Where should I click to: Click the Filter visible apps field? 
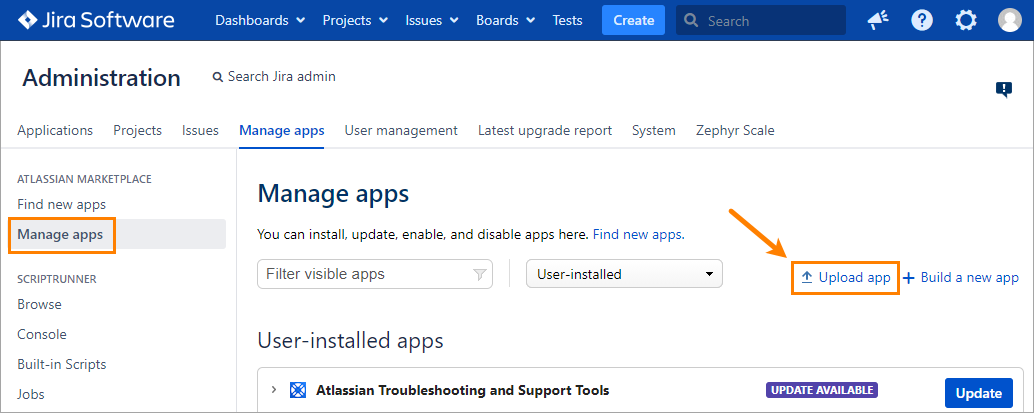click(375, 274)
